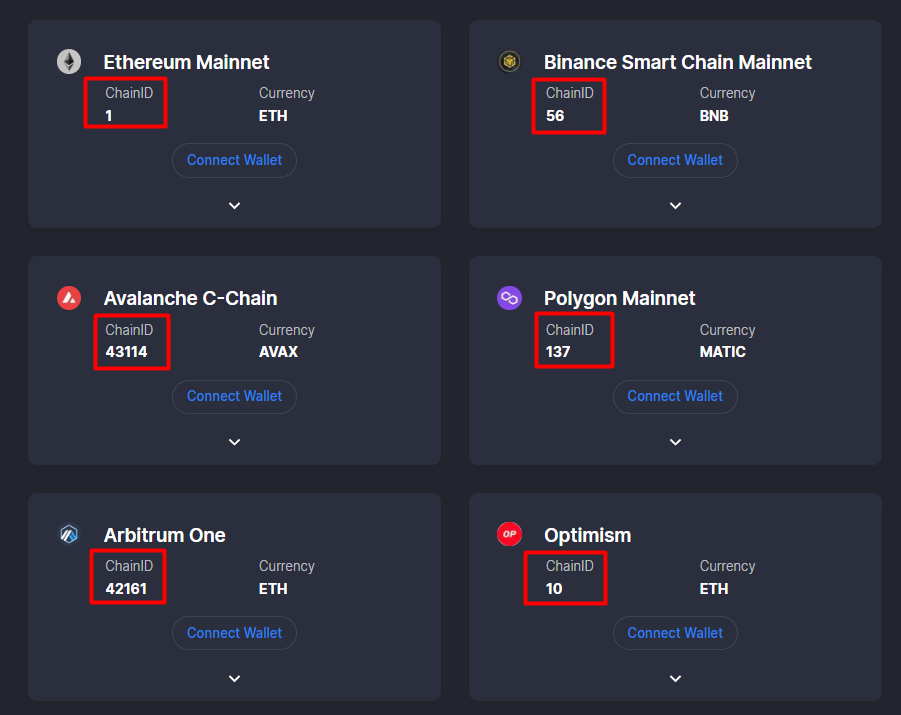Click the Avalanche C-Chain logo icon
Image resolution: width=901 pixels, height=715 pixels.
[69, 298]
